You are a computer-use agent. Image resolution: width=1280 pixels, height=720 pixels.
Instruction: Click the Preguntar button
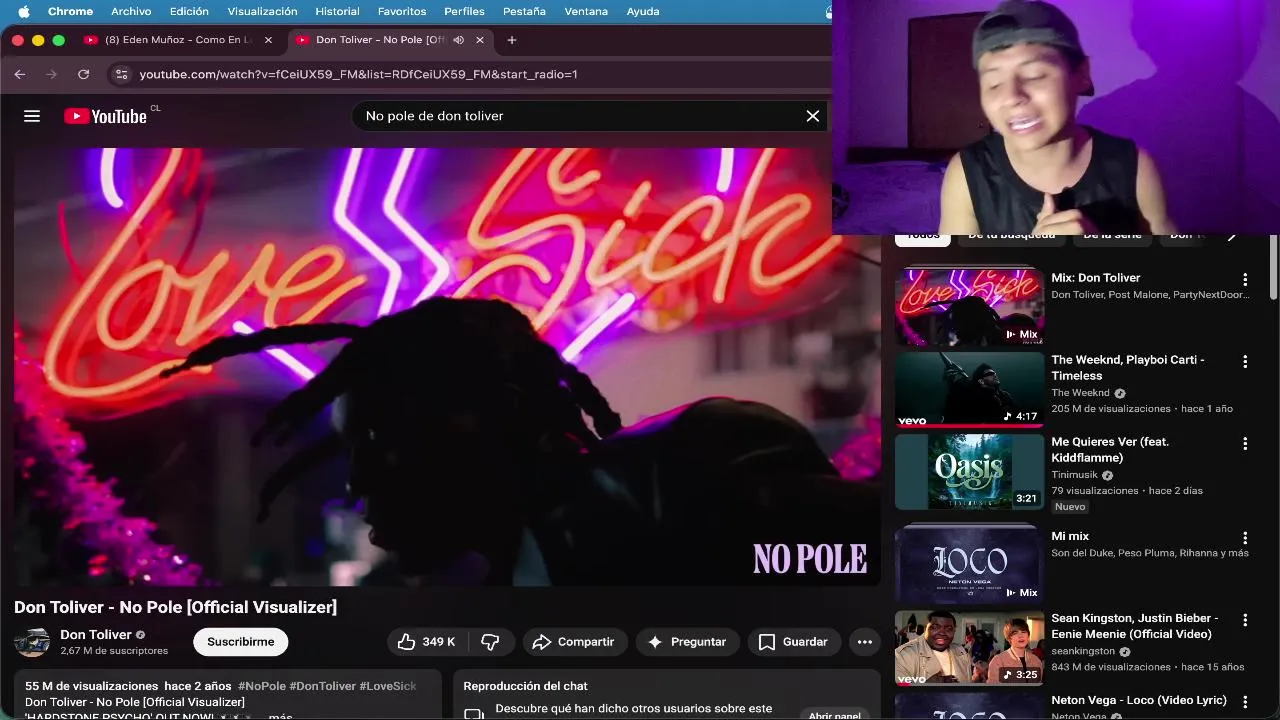(687, 642)
